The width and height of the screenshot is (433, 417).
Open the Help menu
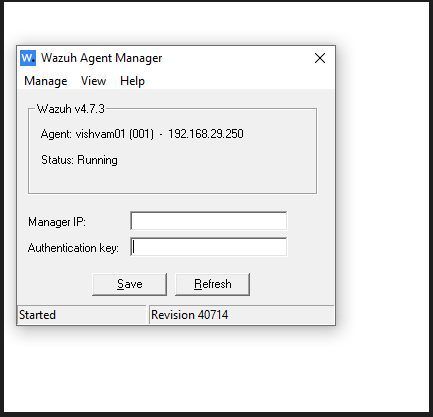132,81
